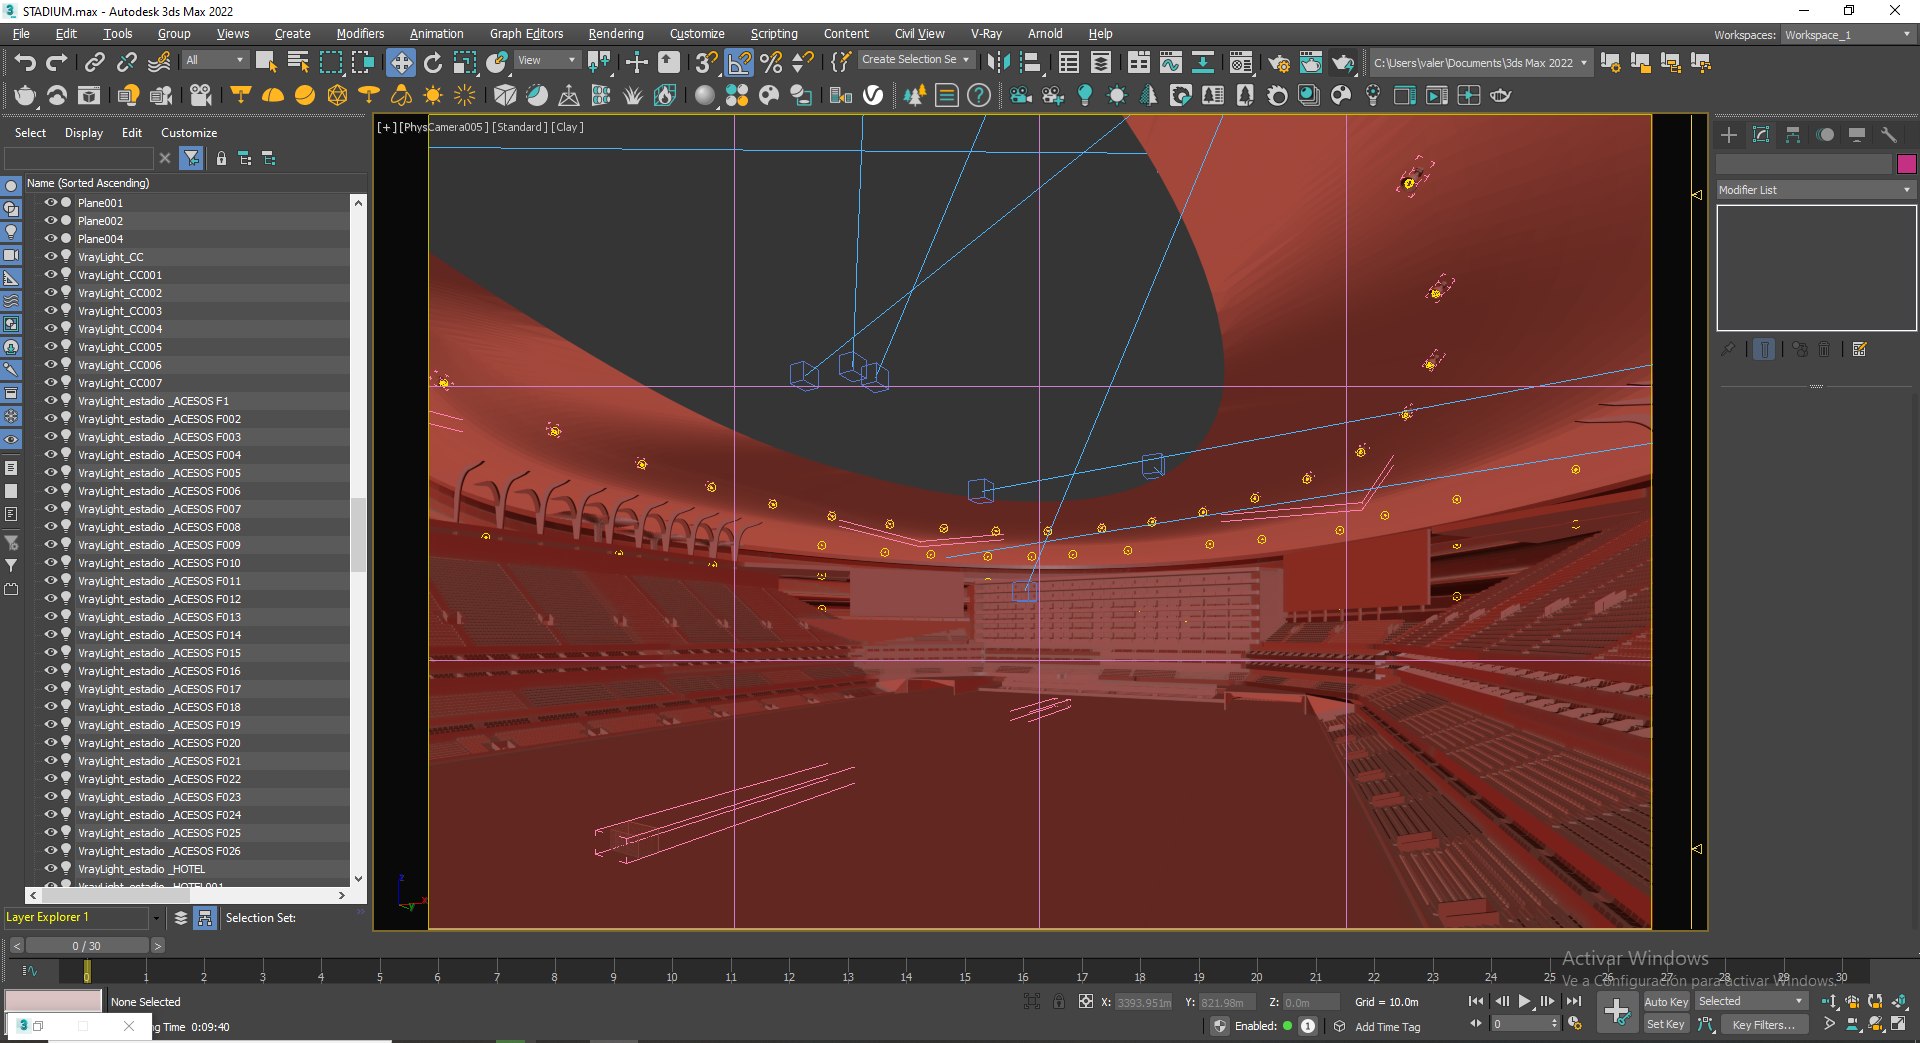Click the V-Ray logo toolbar icon
The width and height of the screenshot is (1920, 1043).
point(873,95)
